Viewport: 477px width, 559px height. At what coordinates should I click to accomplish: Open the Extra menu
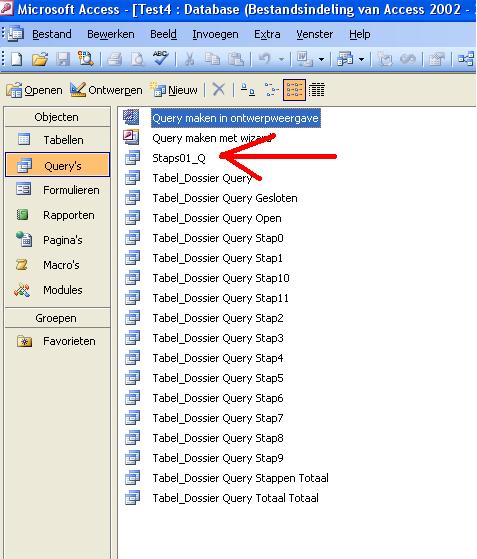(267, 34)
